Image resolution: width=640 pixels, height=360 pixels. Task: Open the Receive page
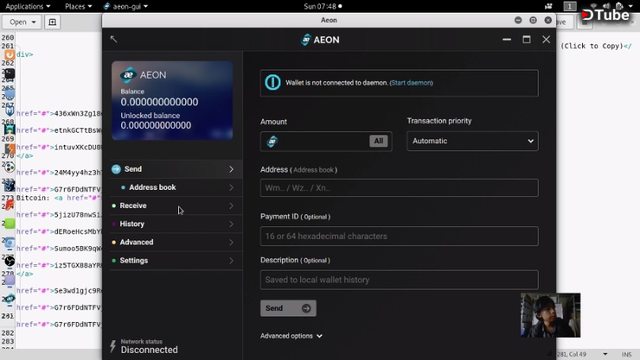pos(176,206)
